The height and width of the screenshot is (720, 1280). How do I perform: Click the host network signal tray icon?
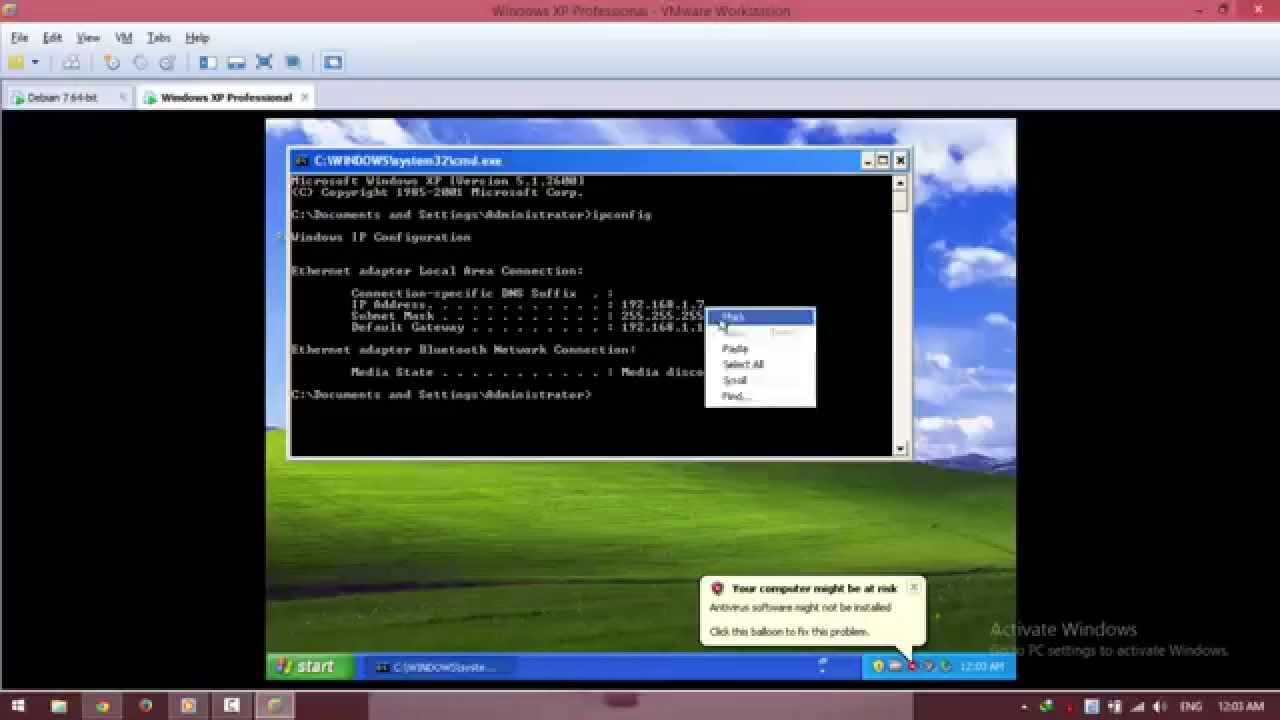click(1138, 706)
